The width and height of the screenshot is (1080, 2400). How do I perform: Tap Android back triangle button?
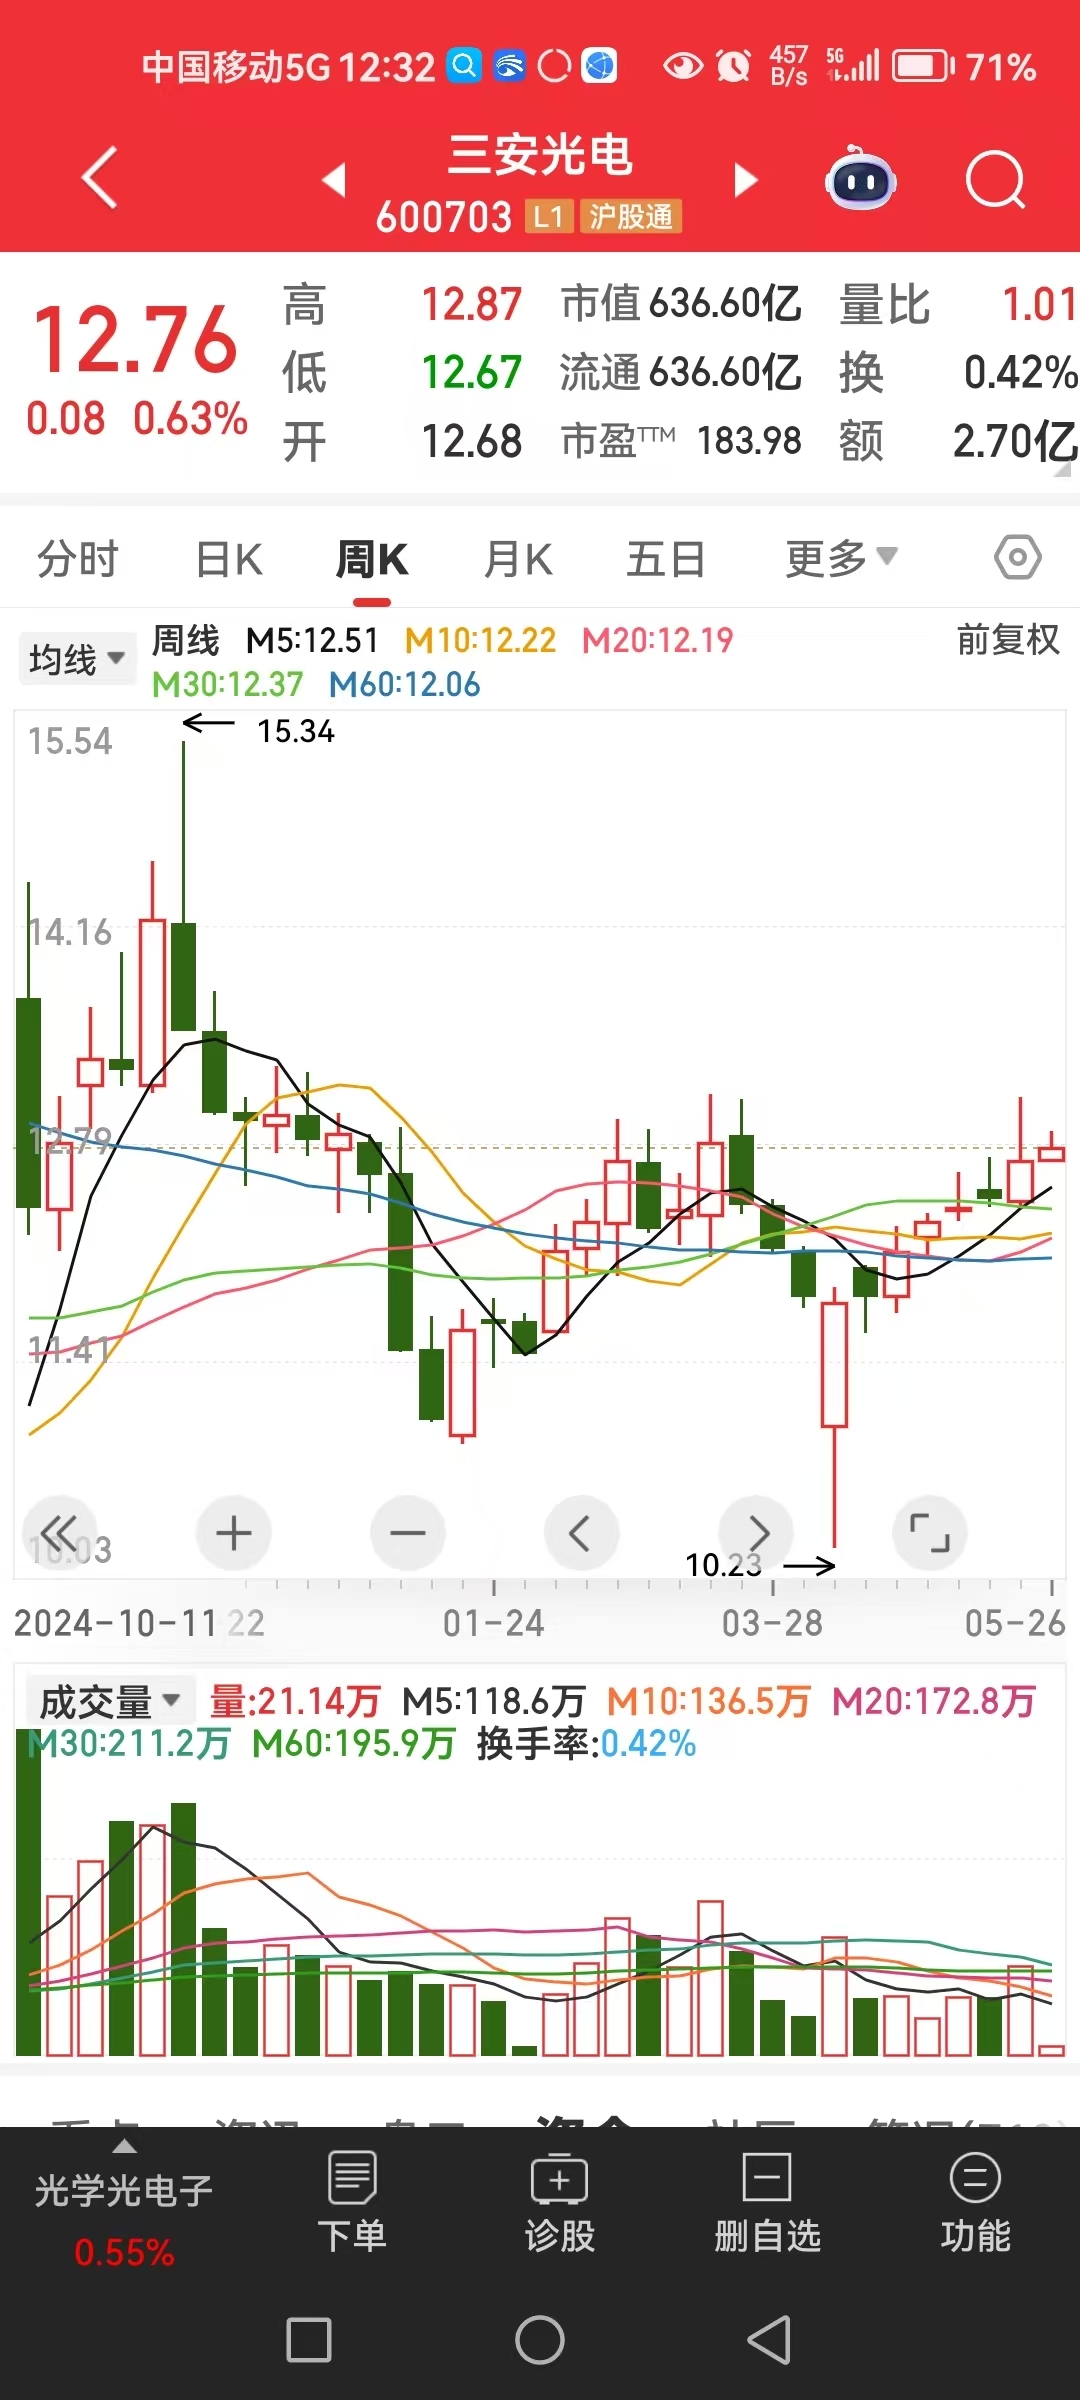[x=769, y=2340]
